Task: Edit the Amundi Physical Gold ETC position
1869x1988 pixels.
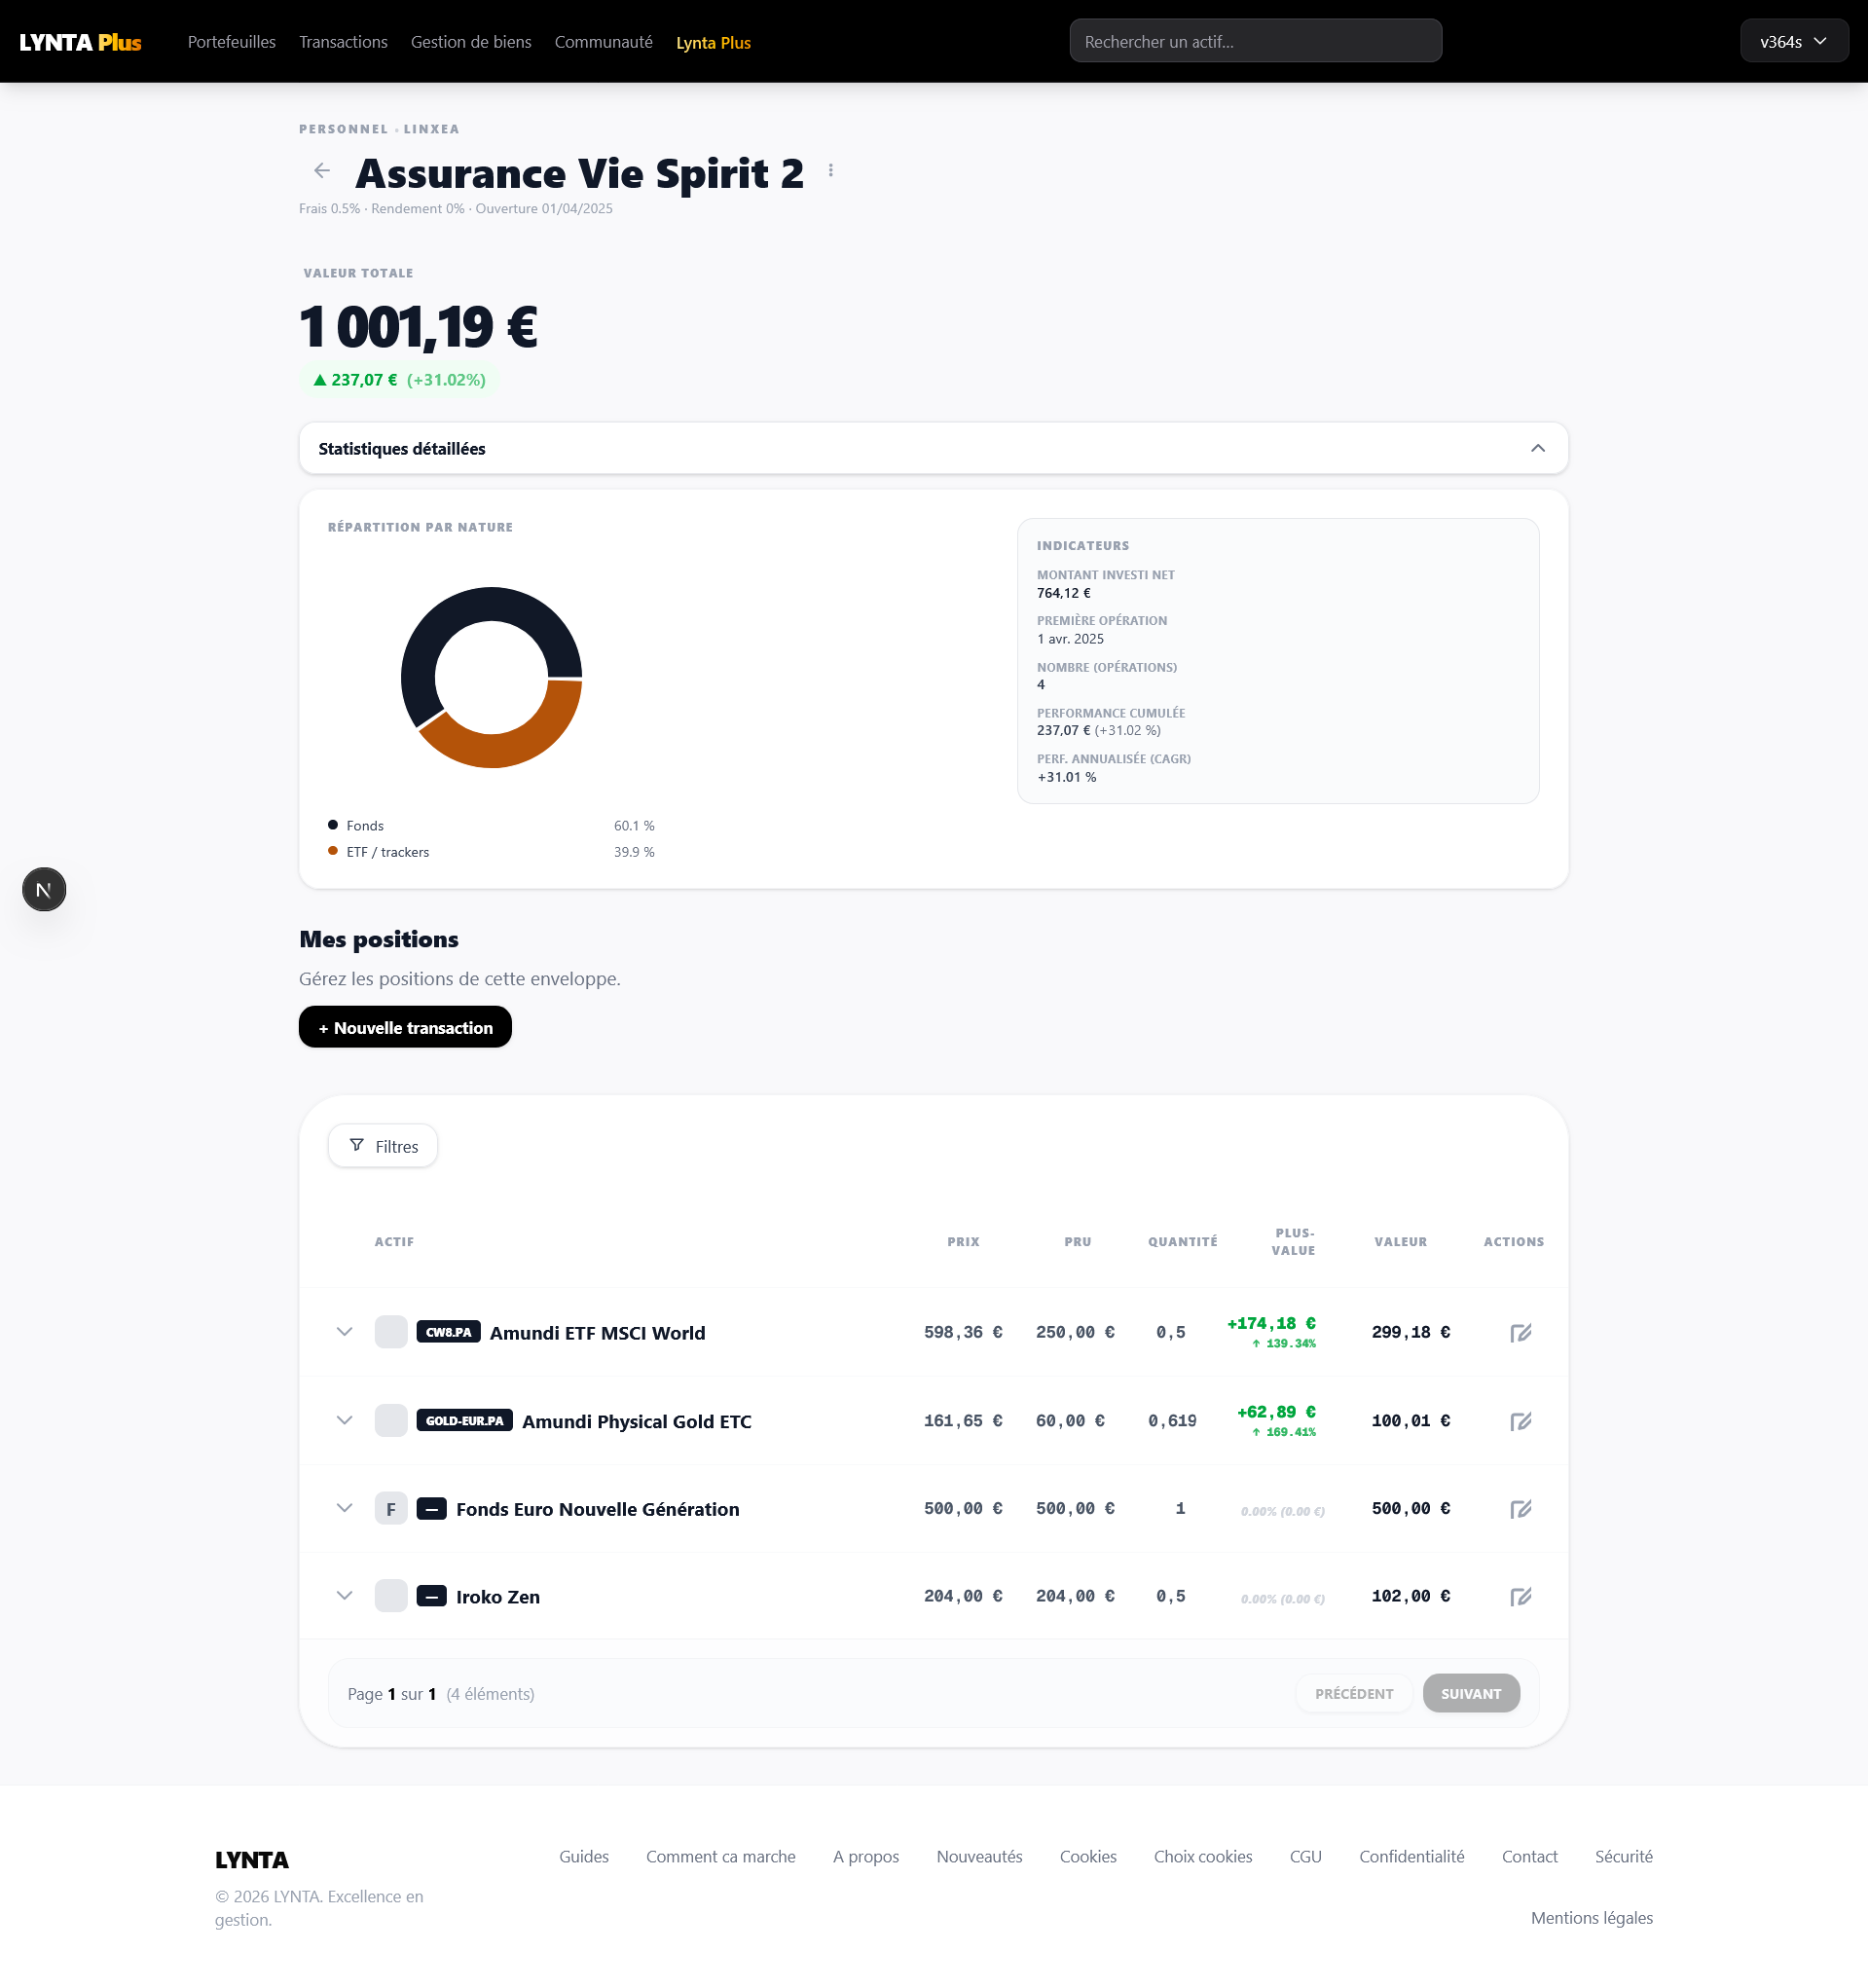Action: [1522, 1422]
